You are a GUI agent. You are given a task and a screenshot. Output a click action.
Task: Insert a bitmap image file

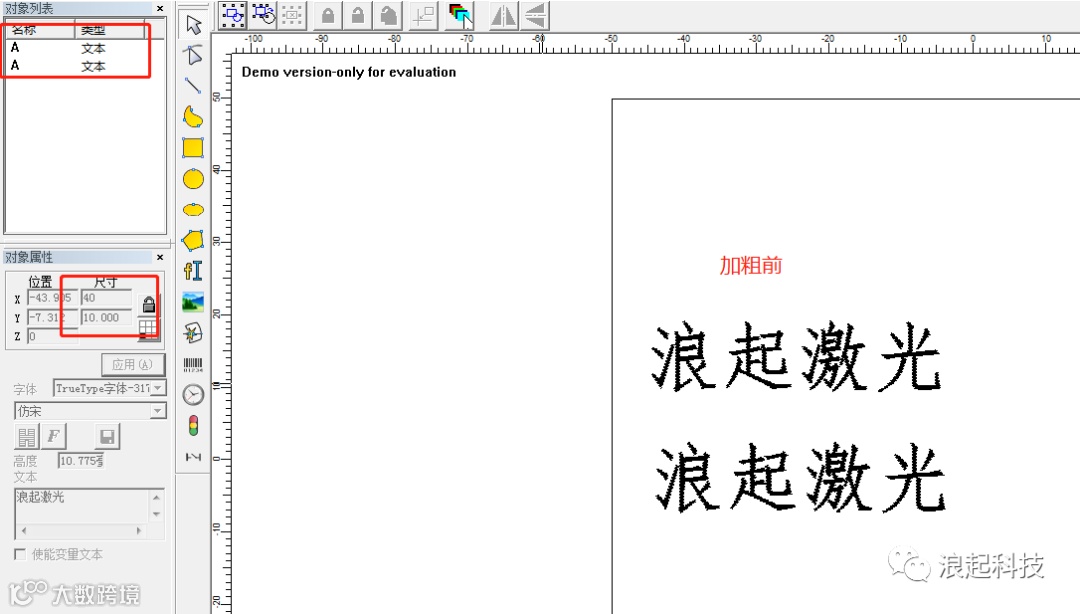pyautogui.click(x=194, y=302)
